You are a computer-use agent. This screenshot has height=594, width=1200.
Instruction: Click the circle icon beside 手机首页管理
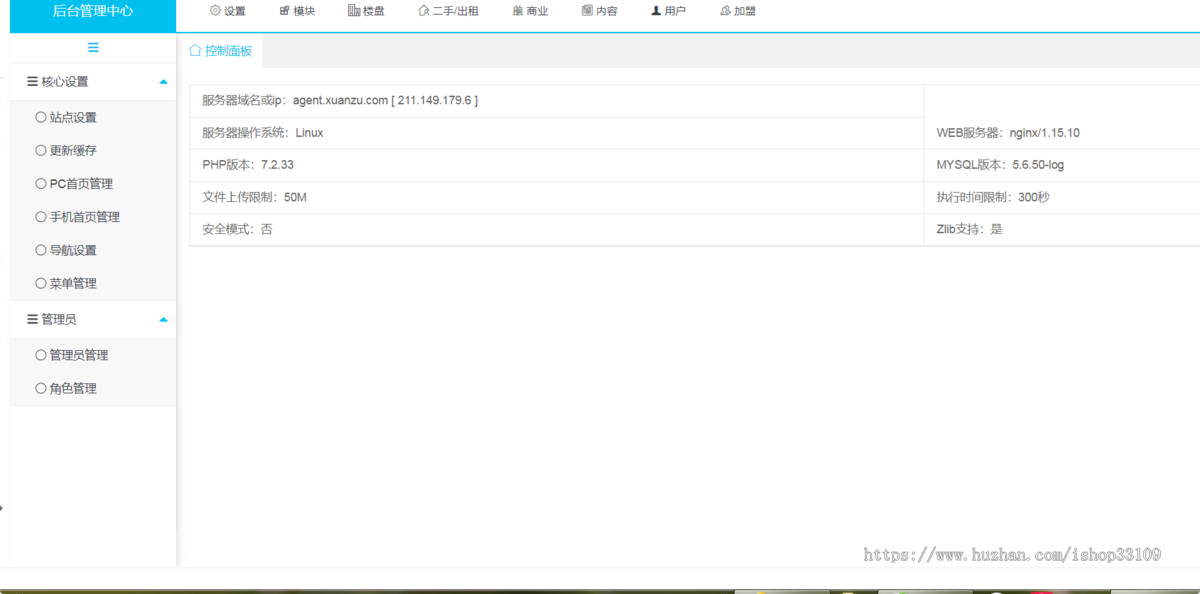click(41, 216)
